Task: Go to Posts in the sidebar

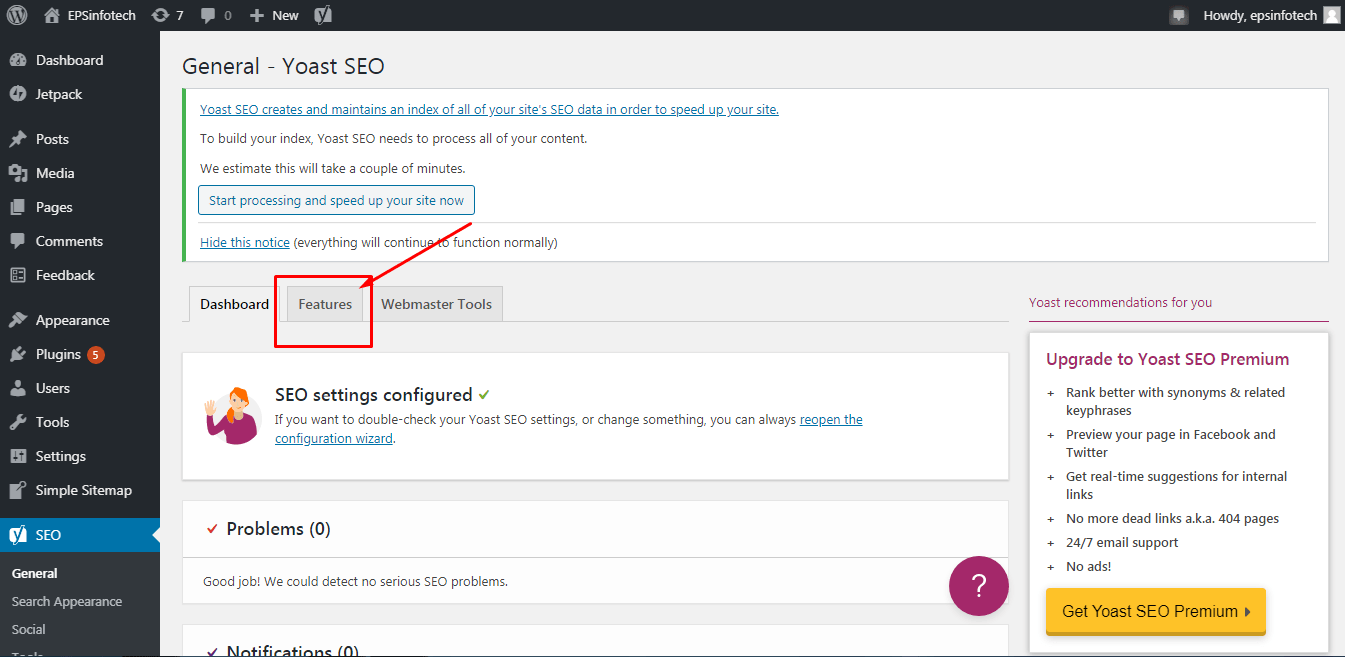Action: (x=80, y=139)
